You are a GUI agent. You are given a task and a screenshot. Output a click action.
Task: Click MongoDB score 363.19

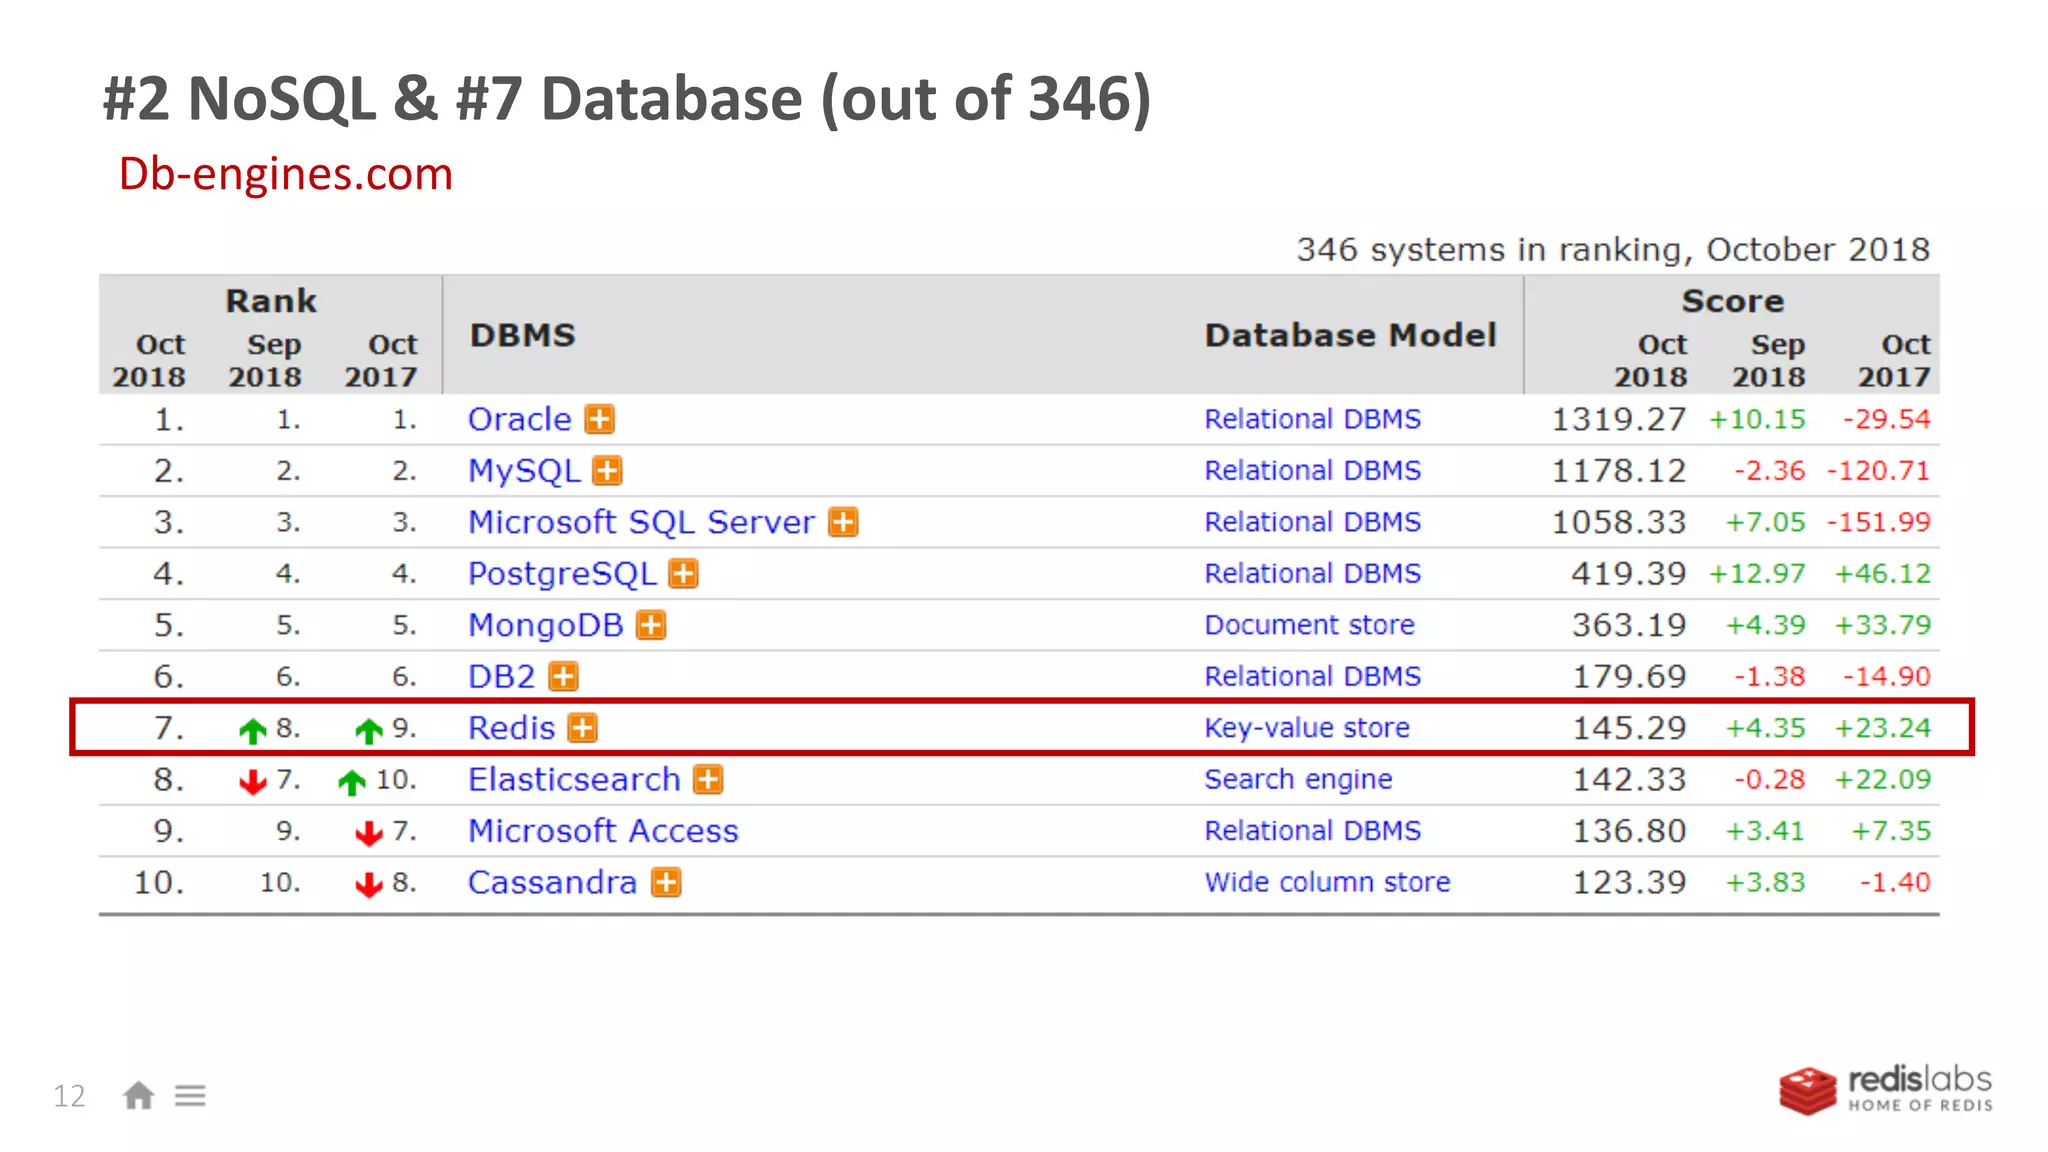pyautogui.click(x=1629, y=625)
